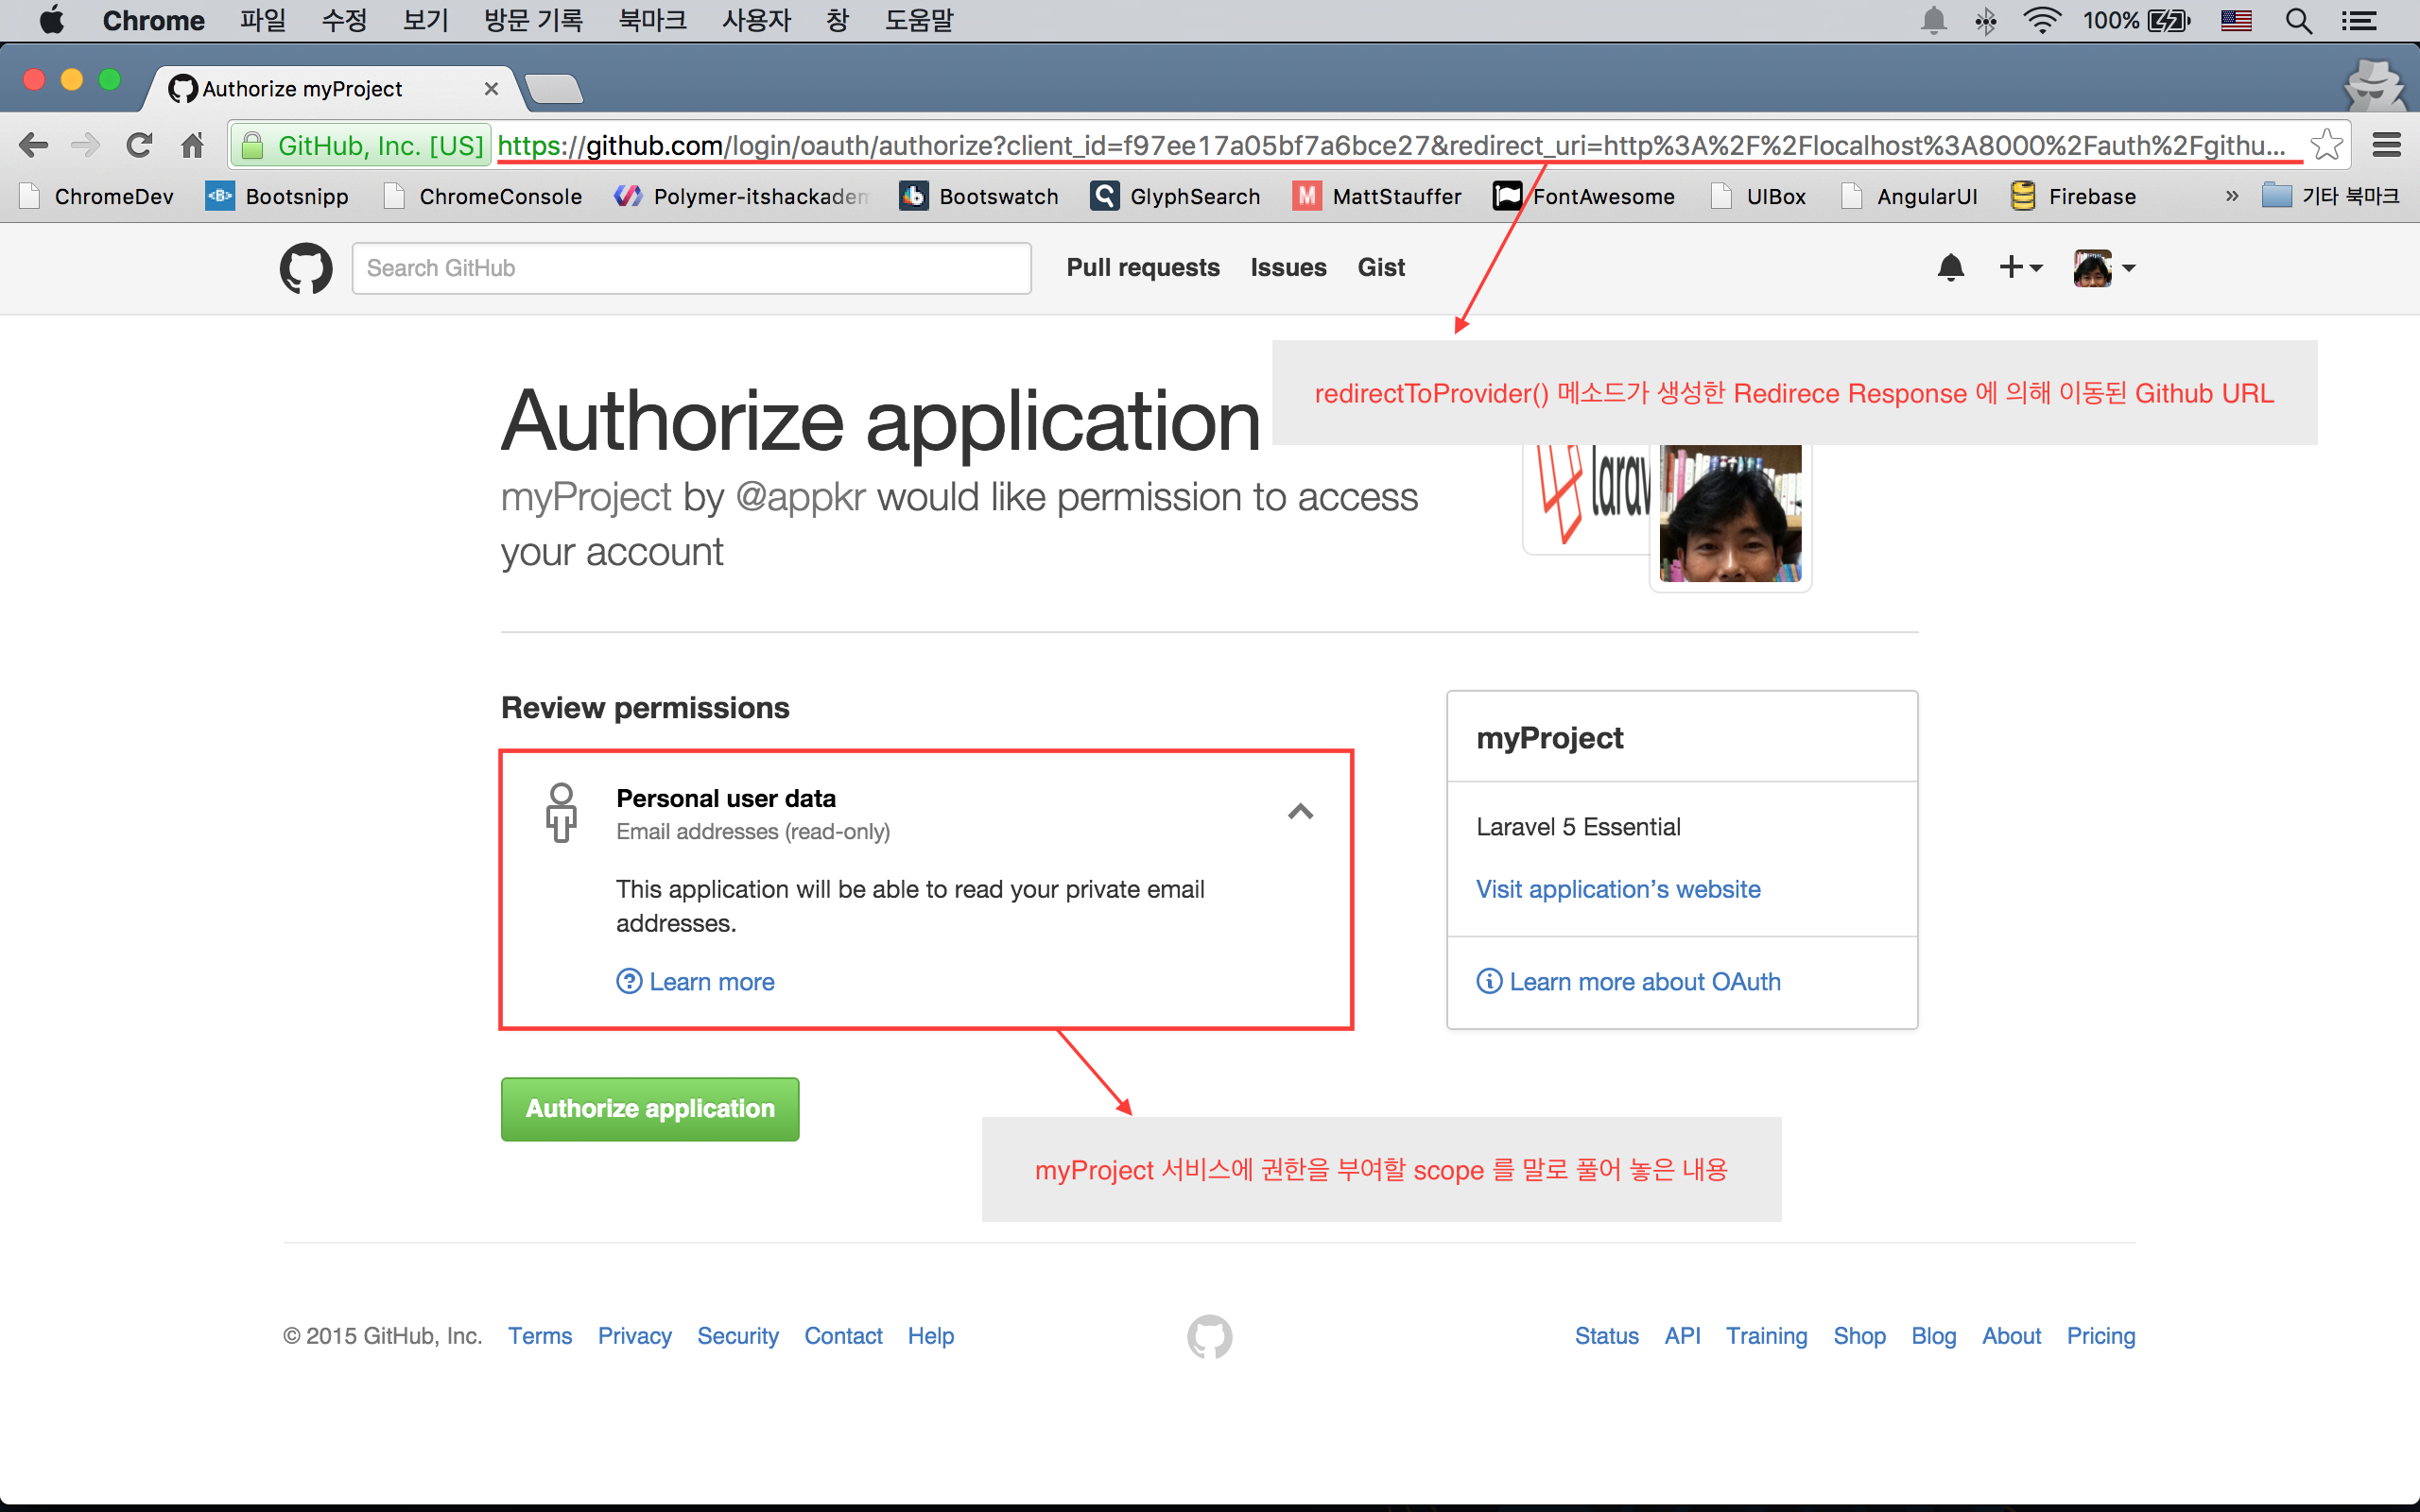Select the Issues menu item

coord(1289,266)
